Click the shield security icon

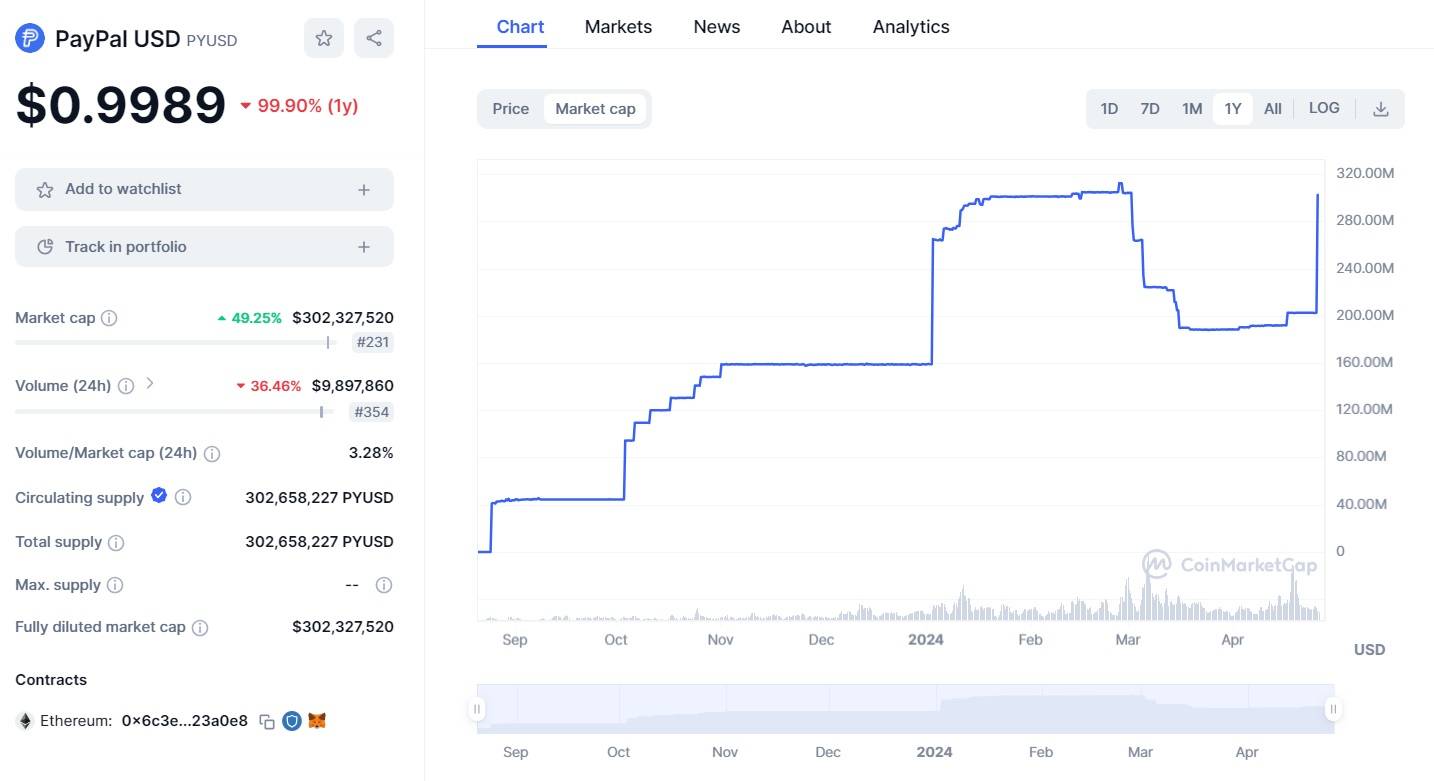[x=292, y=721]
